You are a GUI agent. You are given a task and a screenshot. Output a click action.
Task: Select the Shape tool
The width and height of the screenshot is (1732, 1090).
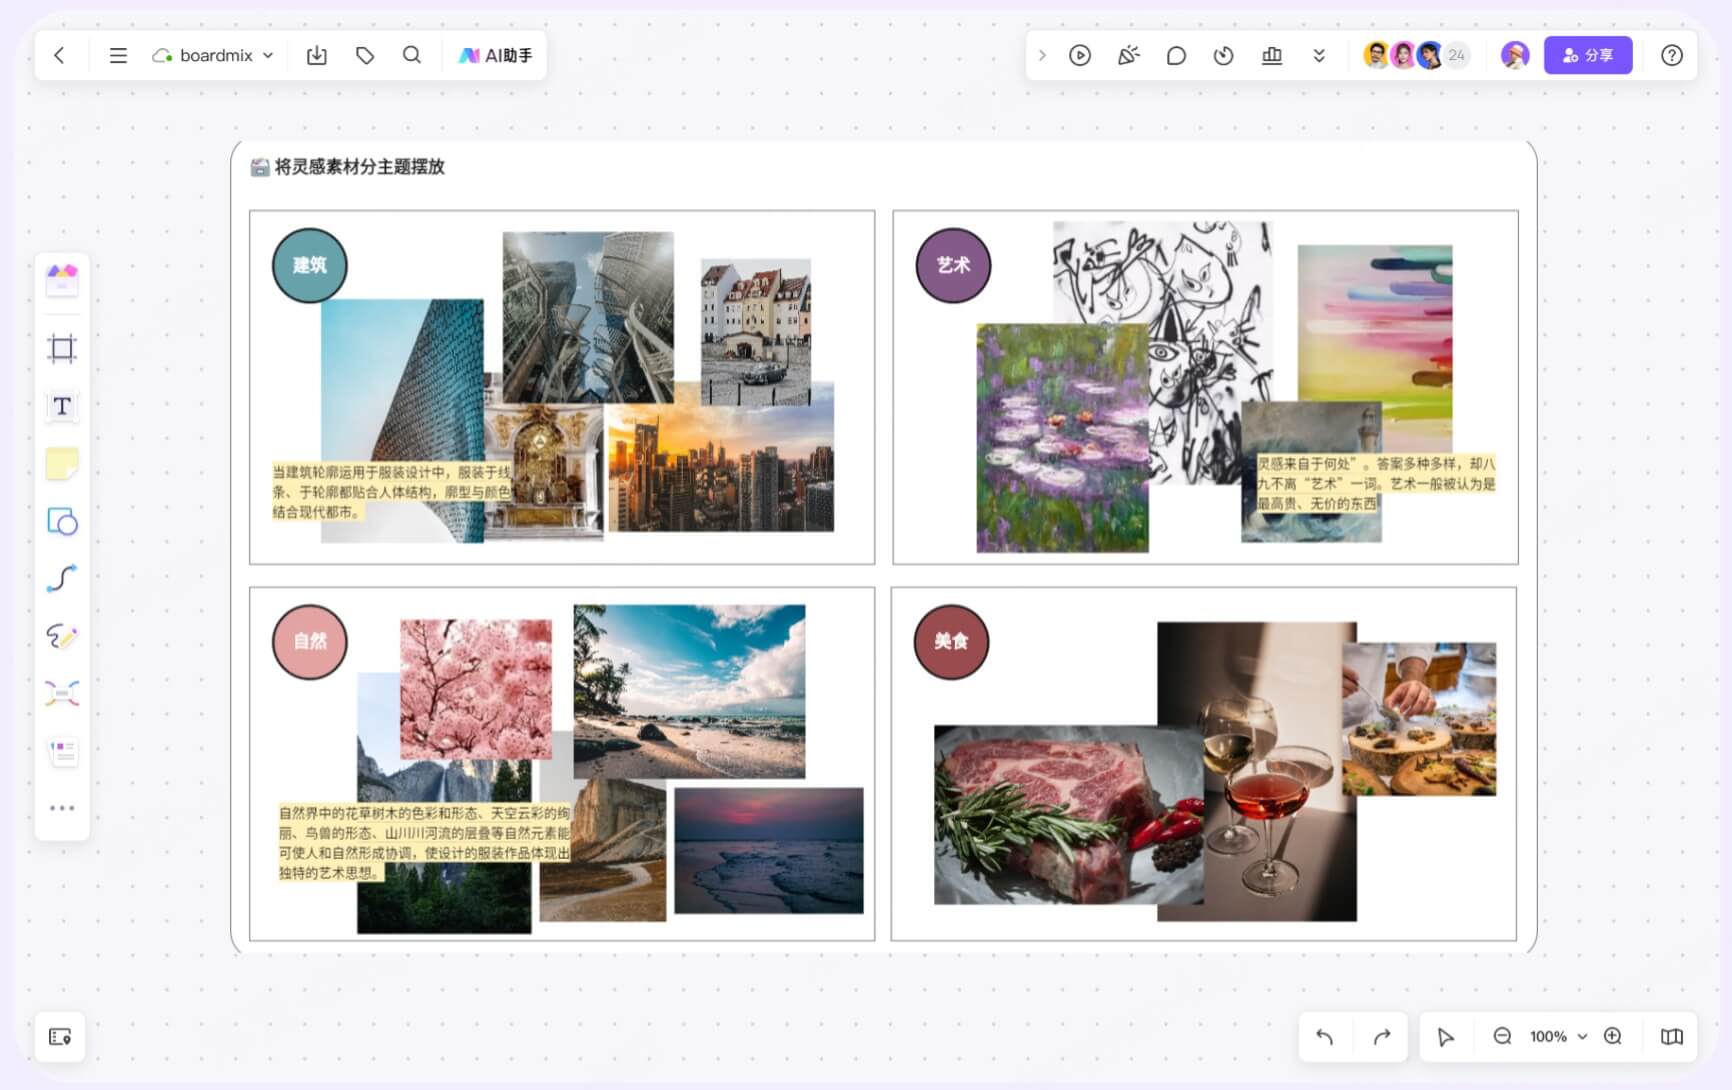coord(62,521)
